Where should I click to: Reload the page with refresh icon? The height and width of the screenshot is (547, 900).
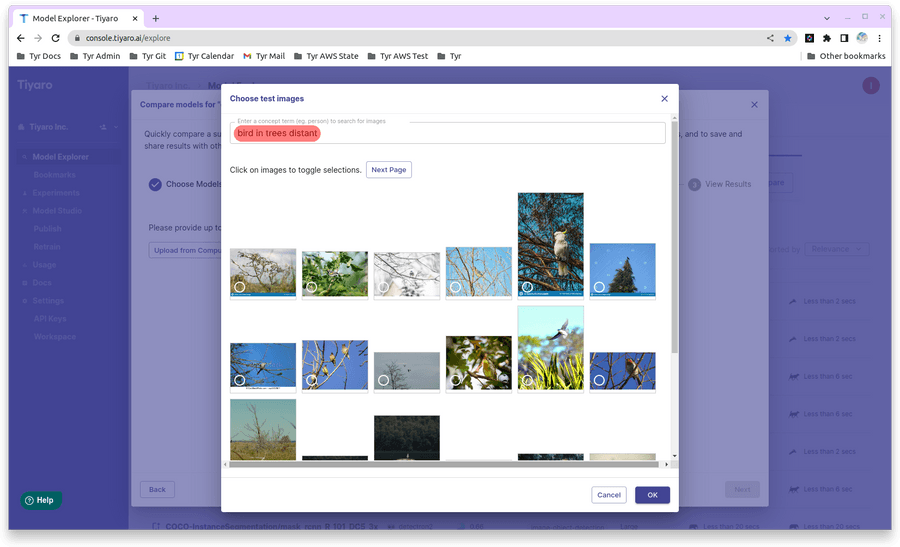[x=56, y=38]
